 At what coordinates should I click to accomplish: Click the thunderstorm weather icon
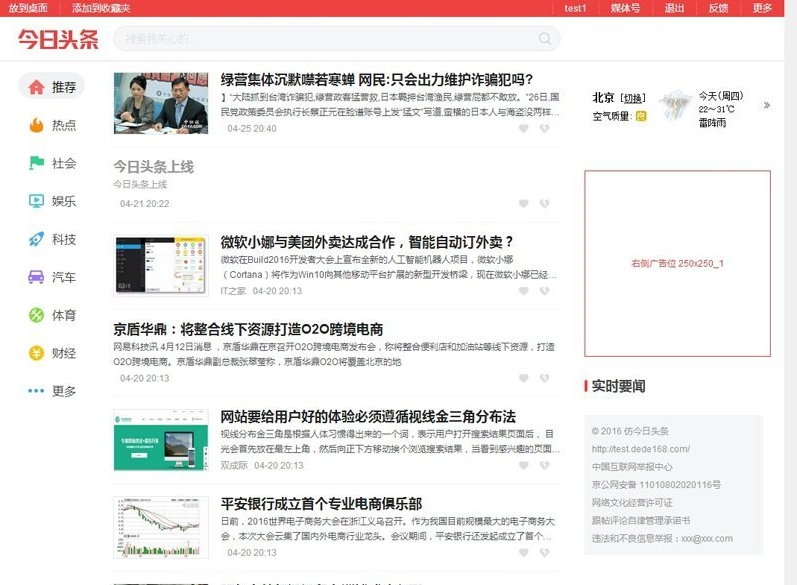675,106
